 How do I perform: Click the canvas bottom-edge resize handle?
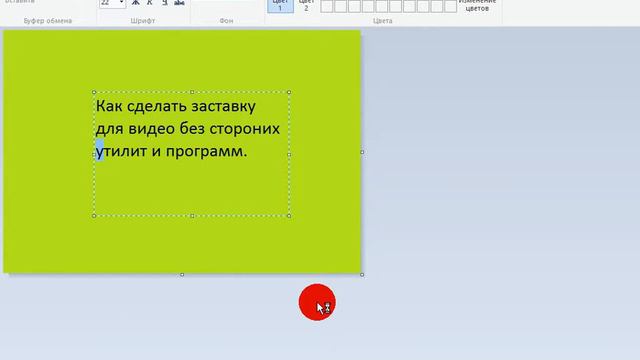tap(182, 275)
